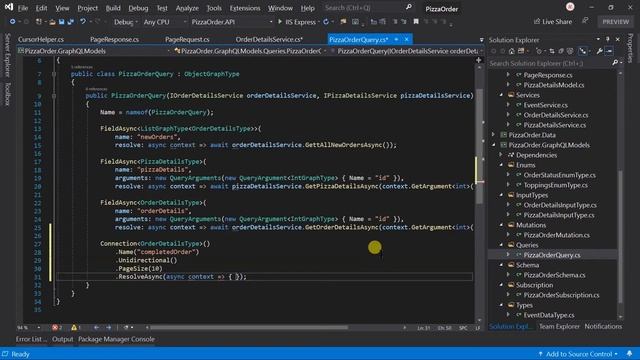Collapse the Enums folder node

[x=501, y=165]
